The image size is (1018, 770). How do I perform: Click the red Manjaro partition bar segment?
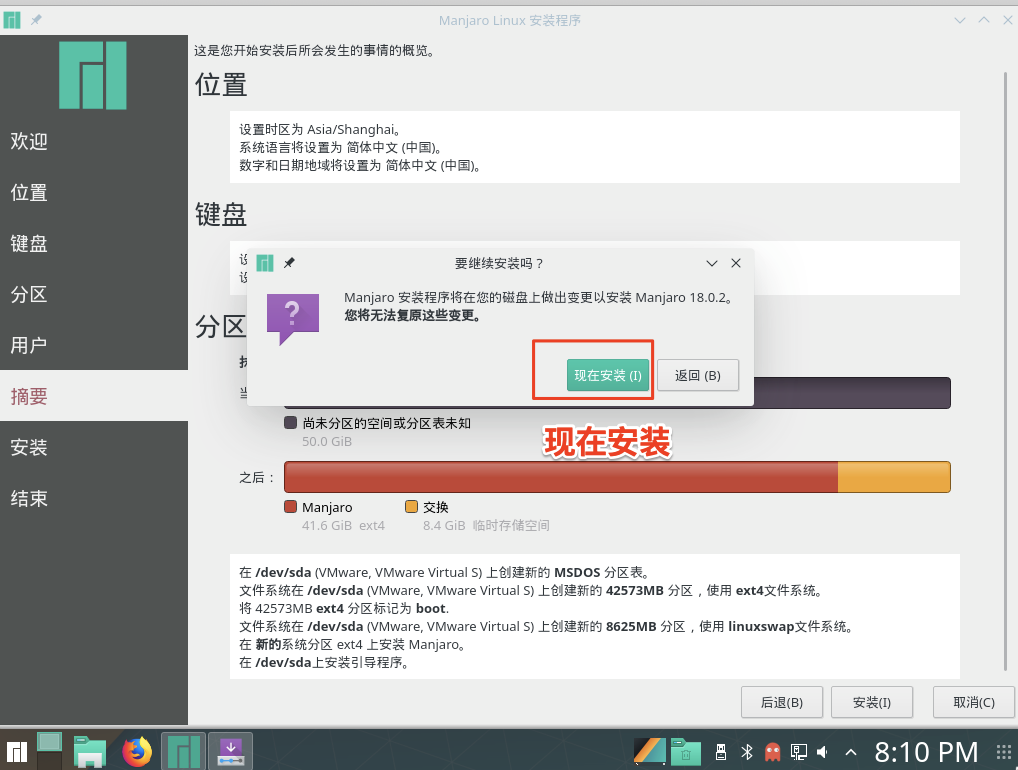click(x=561, y=477)
